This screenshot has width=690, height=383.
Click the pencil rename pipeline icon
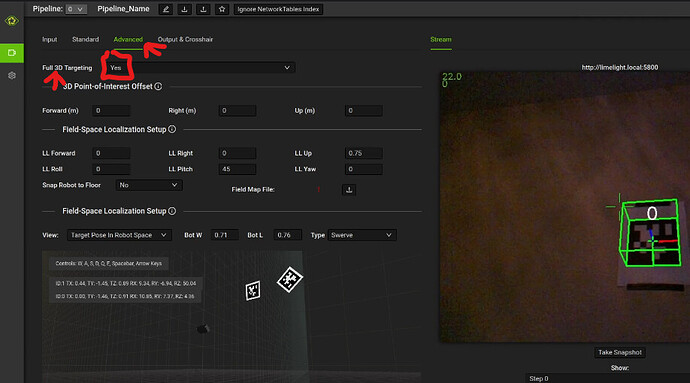coord(165,9)
